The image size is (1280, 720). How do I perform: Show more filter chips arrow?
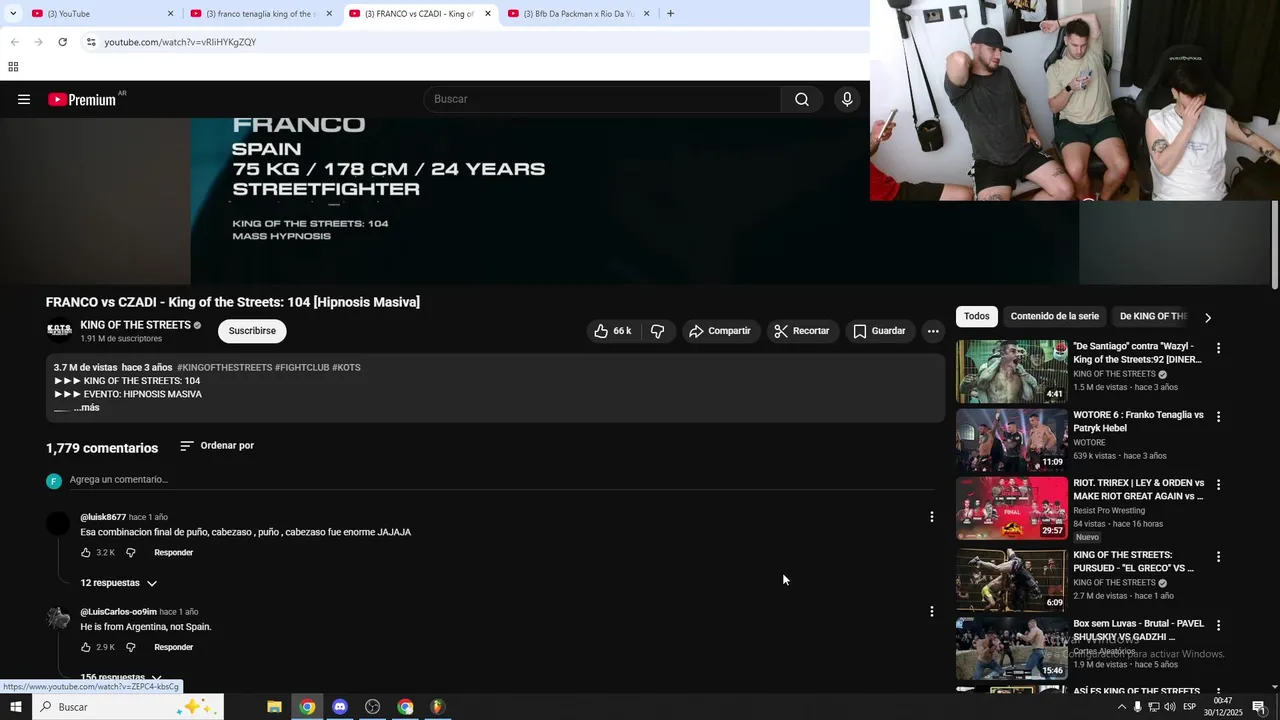[1208, 317]
